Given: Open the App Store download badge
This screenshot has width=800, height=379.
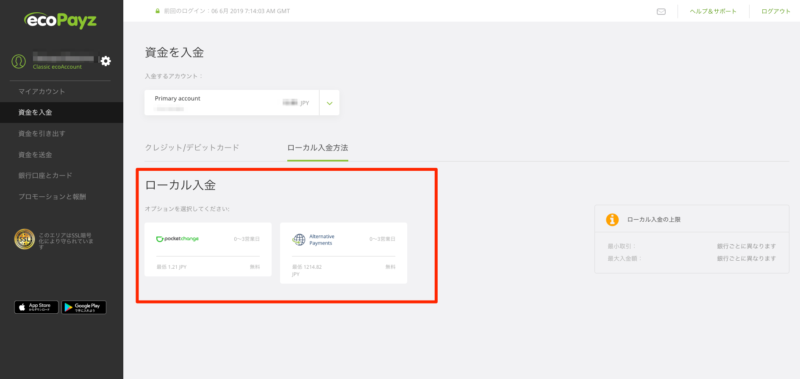Looking at the screenshot, I should 36,307.
